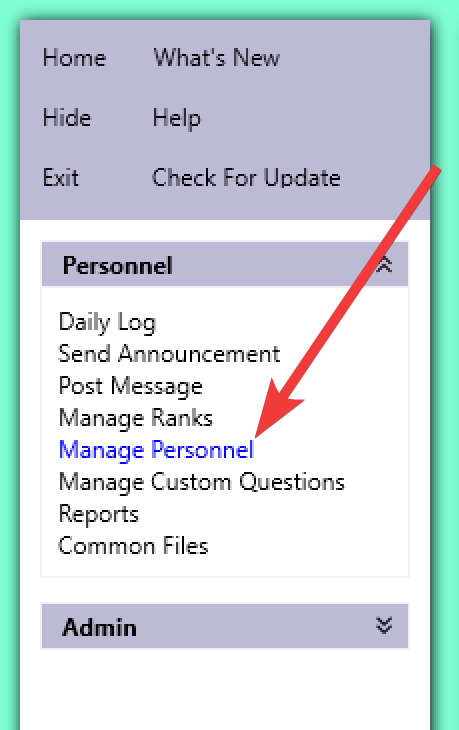Open Manage Custom Questions
The width and height of the screenshot is (459, 730).
pyautogui.click(x=202, y=482)
